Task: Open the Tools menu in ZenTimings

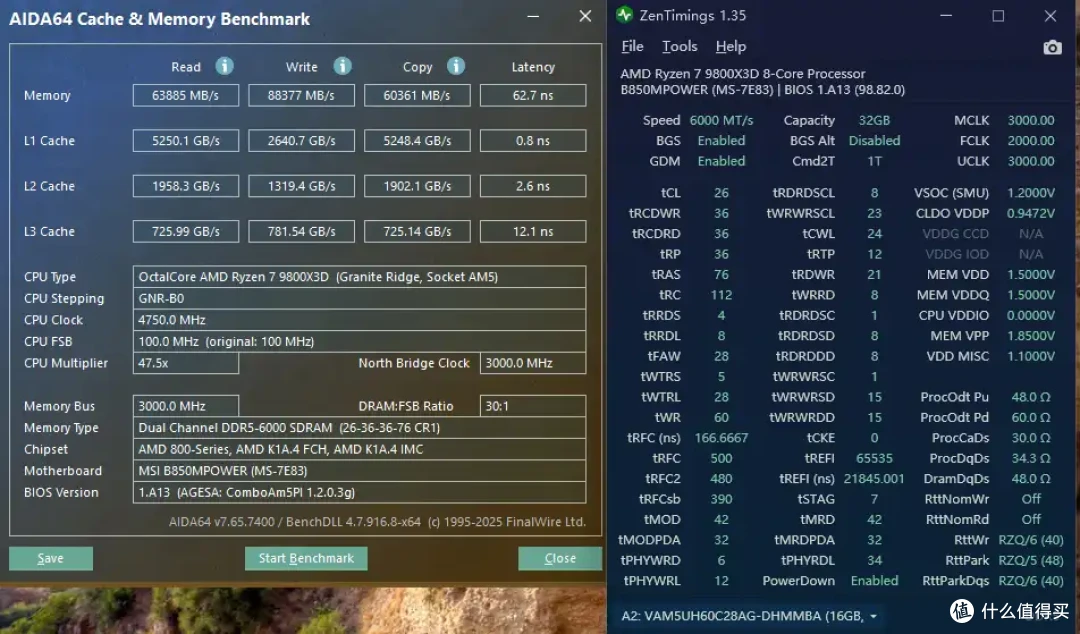Action: [x=679, y=46]
